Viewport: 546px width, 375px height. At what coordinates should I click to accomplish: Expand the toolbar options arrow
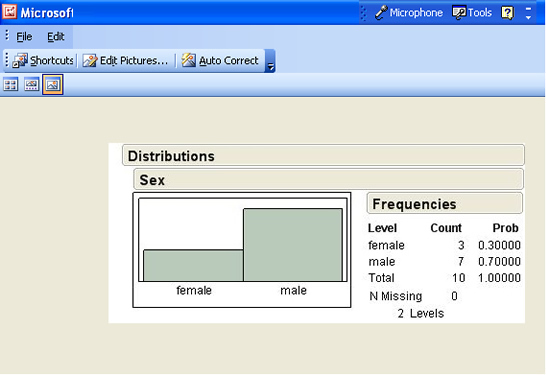(x=270, y=61)
